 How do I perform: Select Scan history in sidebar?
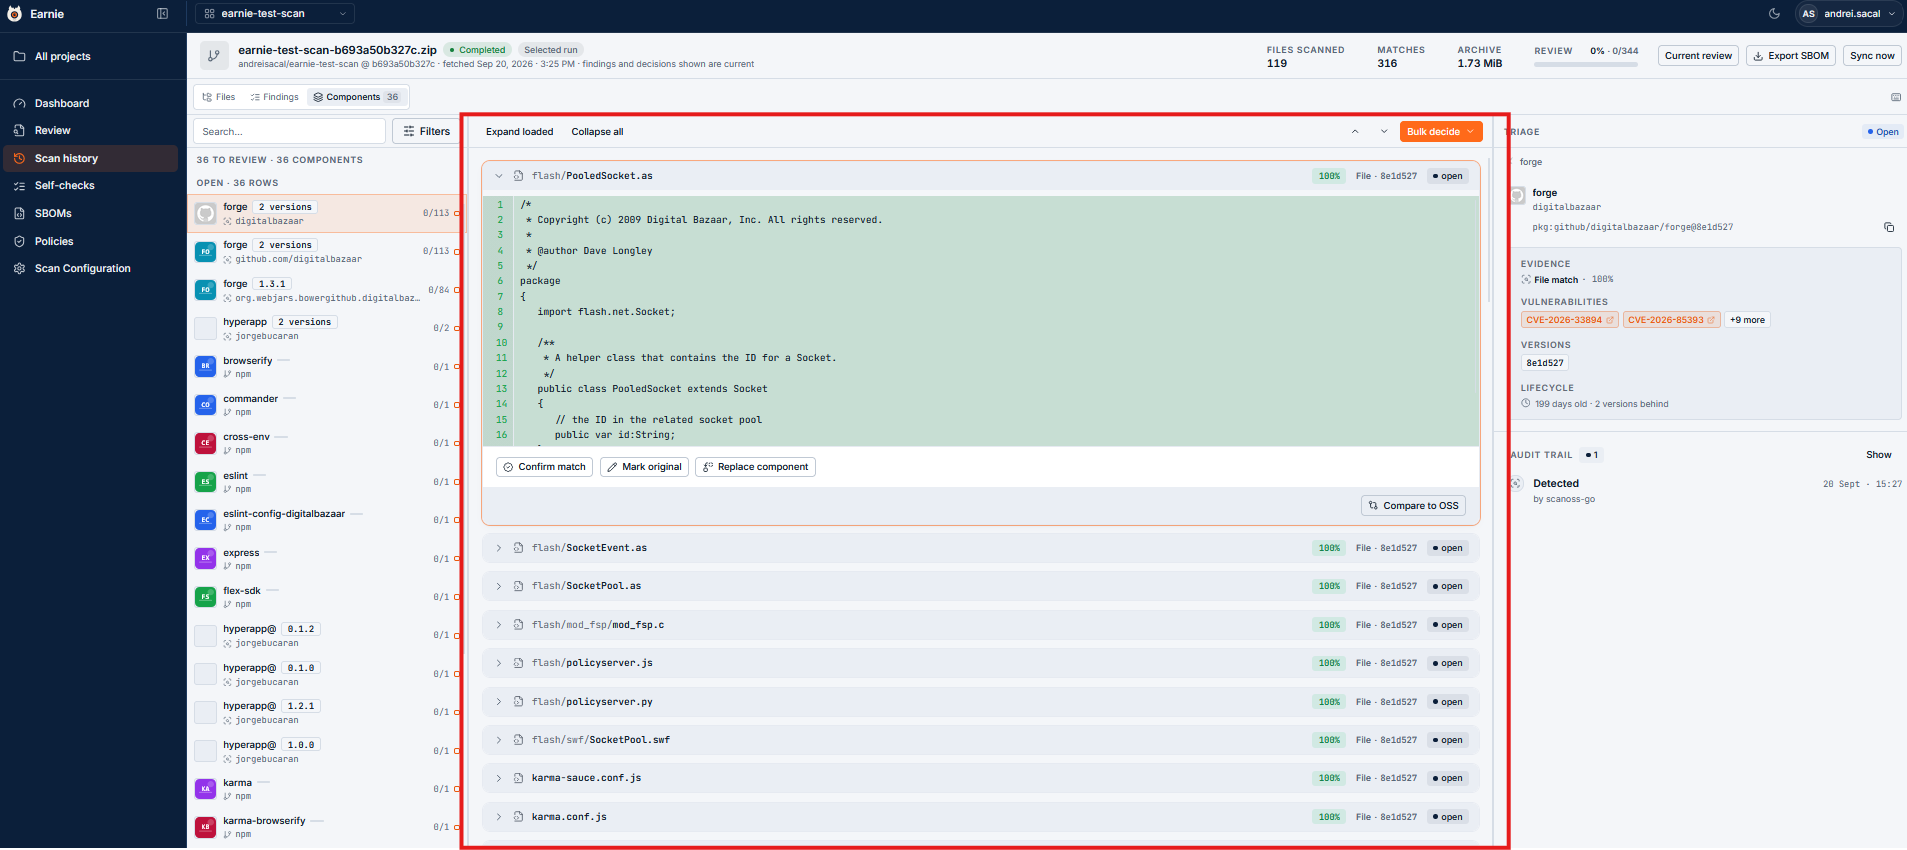[x=90, y=159]
